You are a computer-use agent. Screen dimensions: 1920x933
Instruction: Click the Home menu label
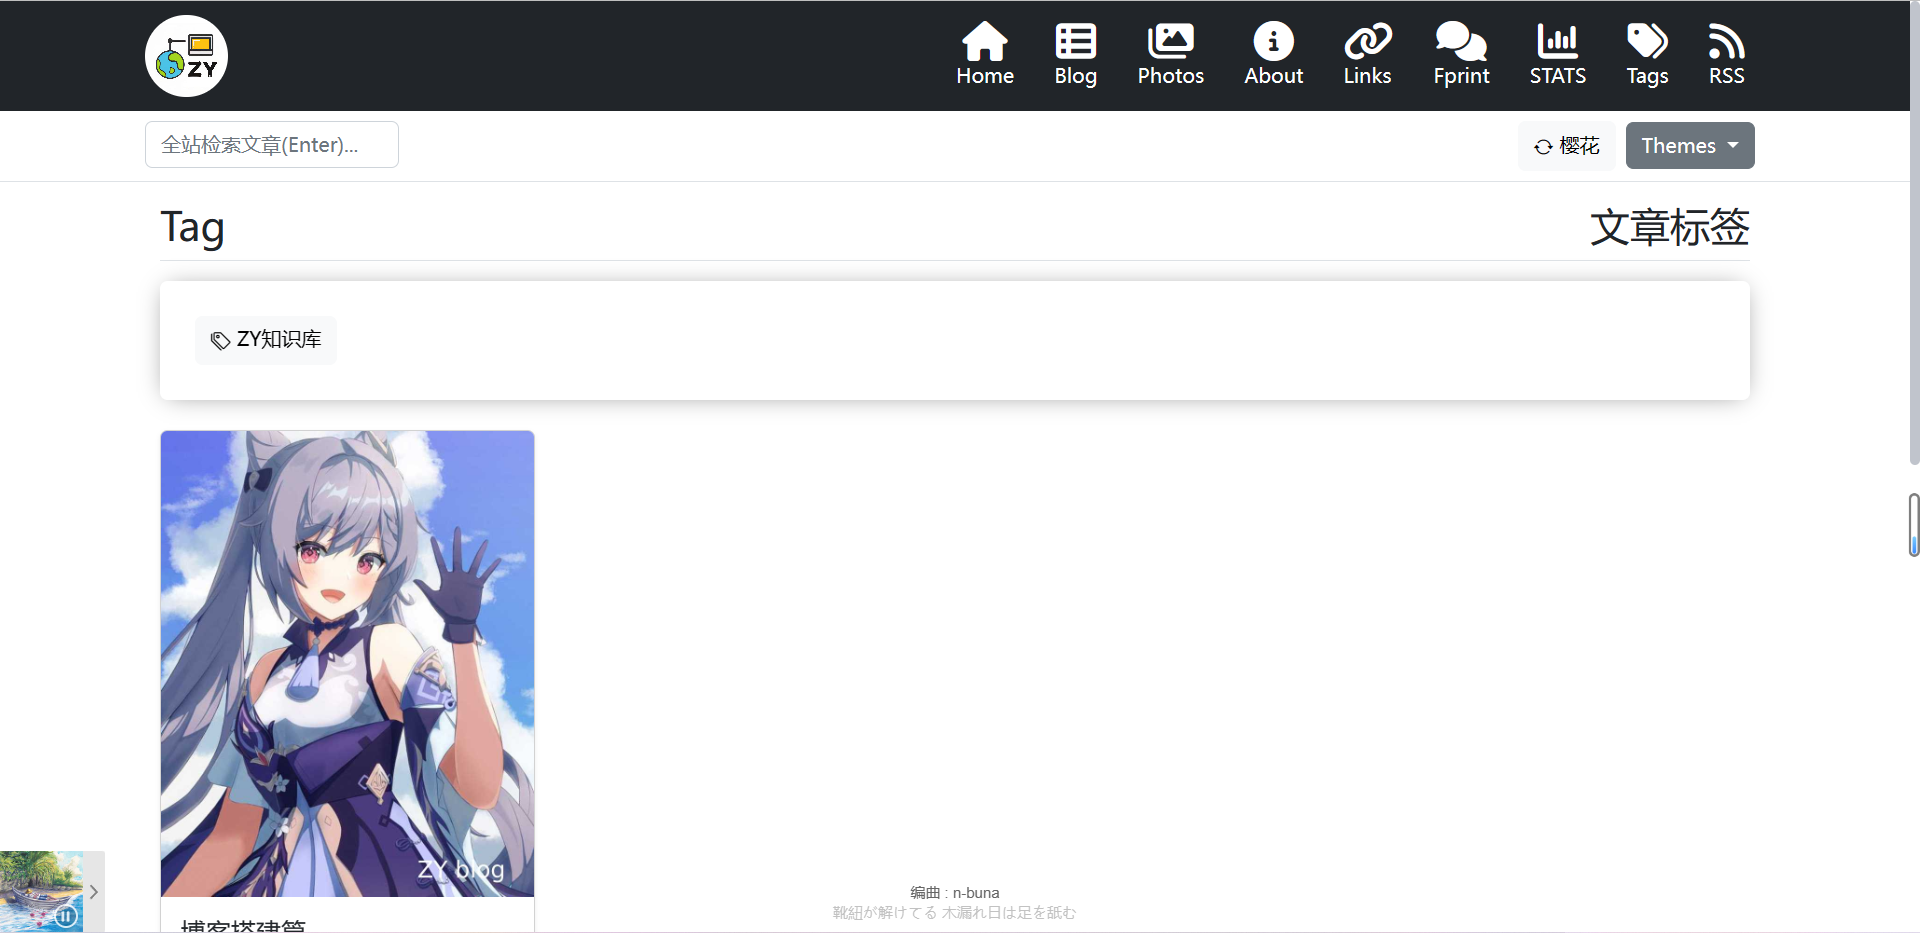click(x=985, y=76)
